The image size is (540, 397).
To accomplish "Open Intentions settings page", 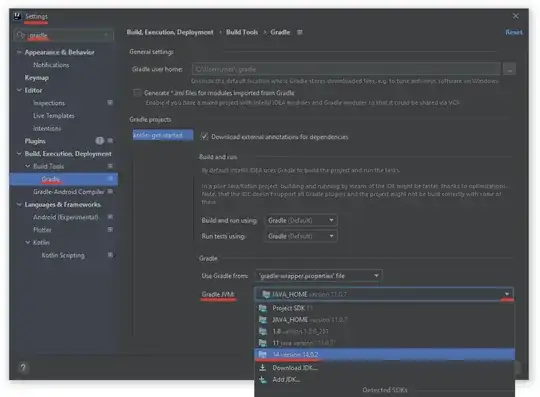I will click(x=47, y=128).
